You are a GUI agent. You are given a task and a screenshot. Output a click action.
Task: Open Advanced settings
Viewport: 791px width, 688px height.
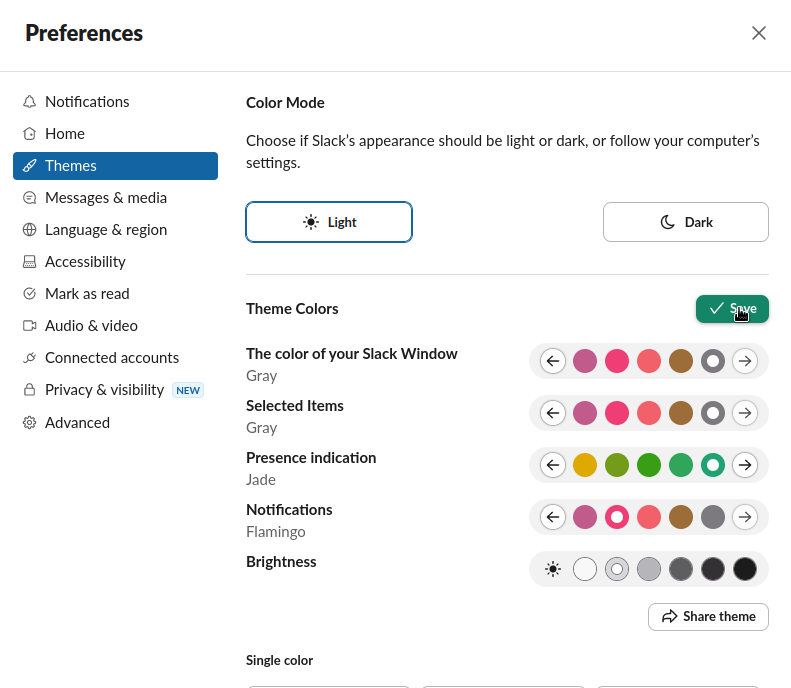(x=116, y=423)
